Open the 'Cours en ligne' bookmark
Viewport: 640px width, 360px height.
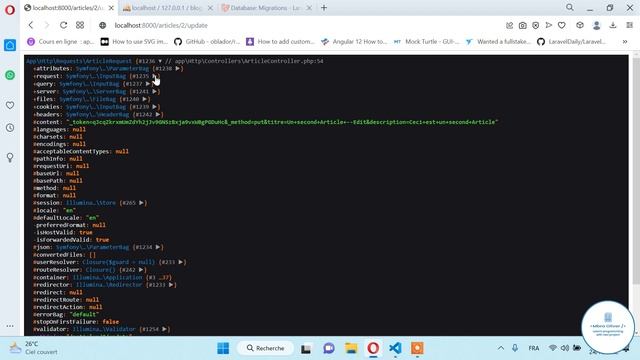click(60, 42)
